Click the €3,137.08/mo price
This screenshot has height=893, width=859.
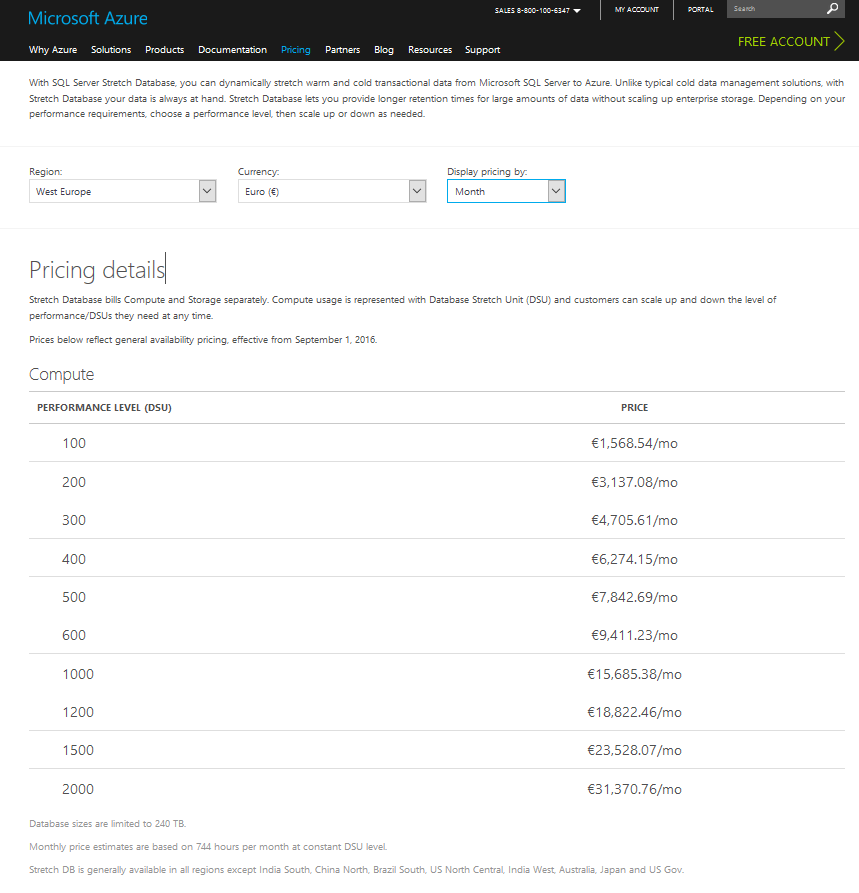(x=635, y=482)
